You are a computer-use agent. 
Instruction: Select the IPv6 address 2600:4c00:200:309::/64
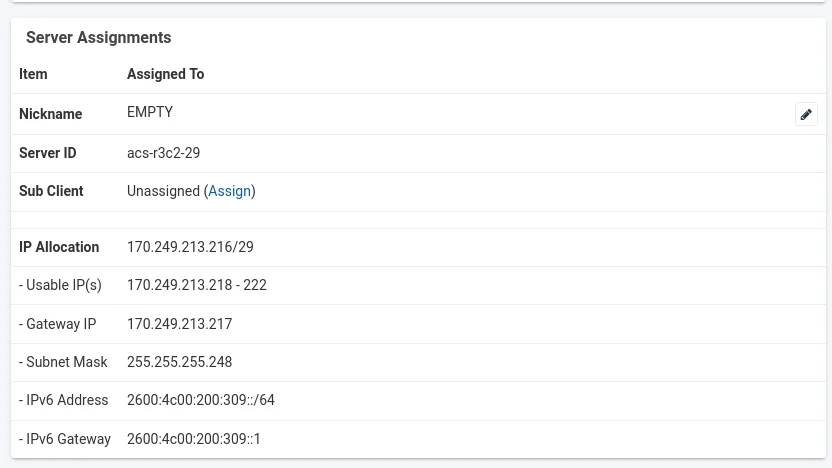tap(200, 400)
